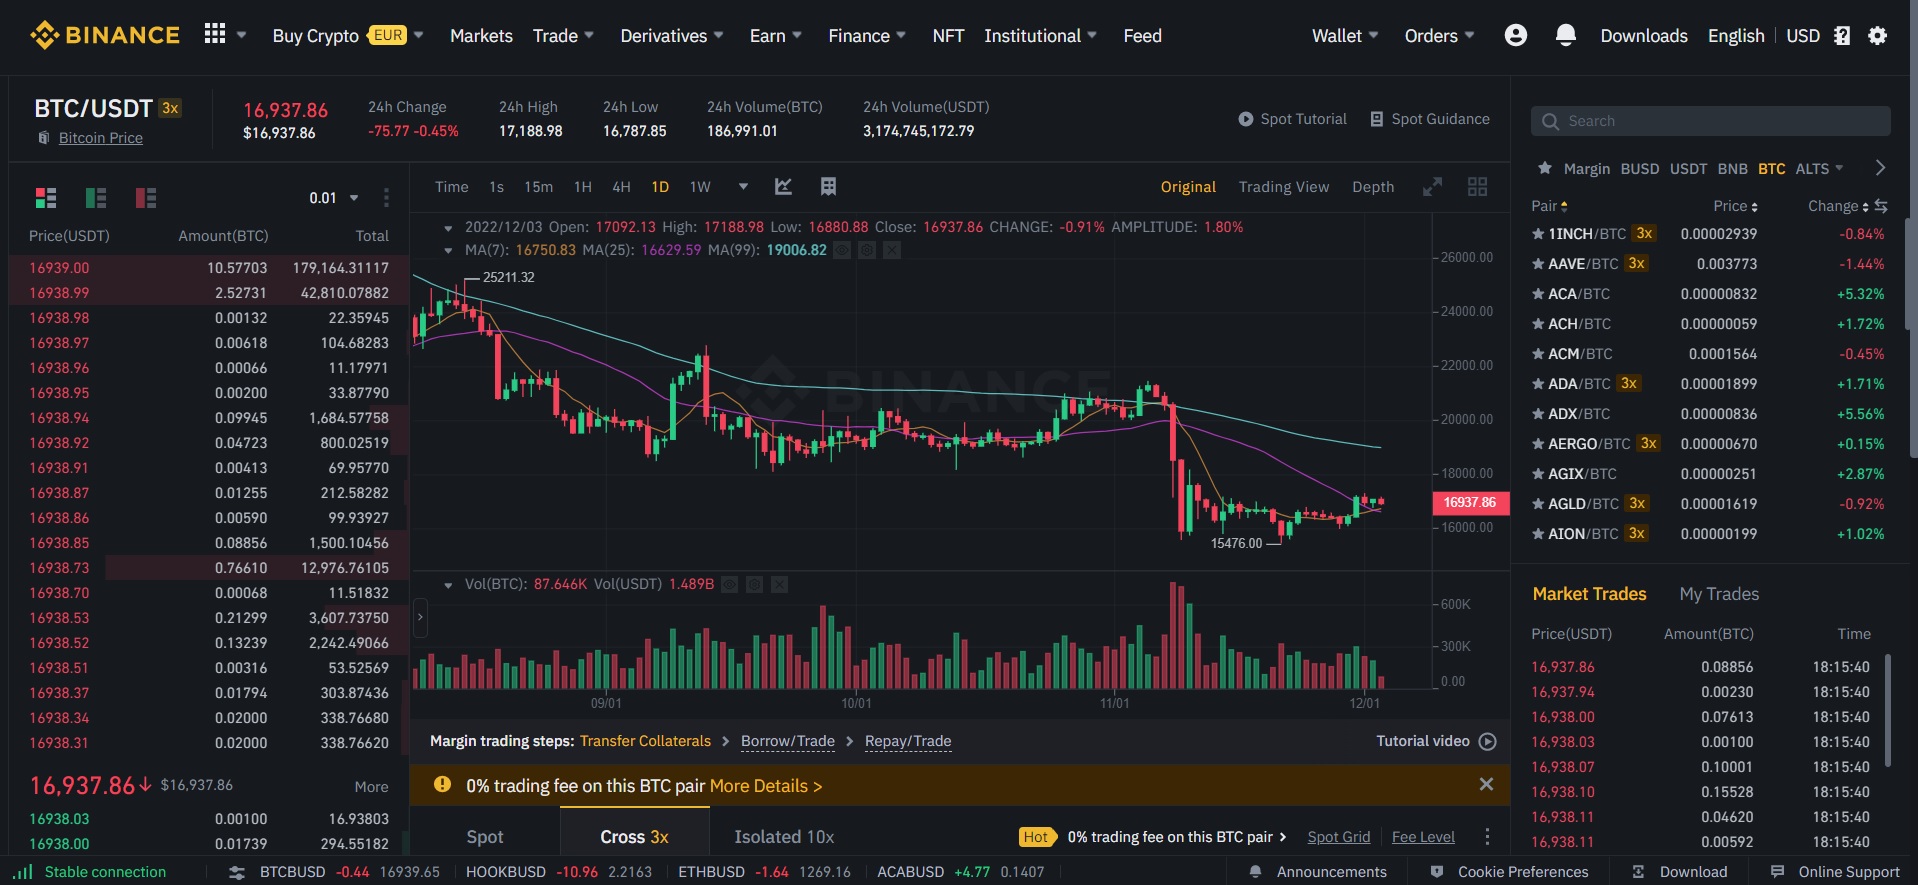Open the settings gear icon
Viewport: 1918px width, 885px height.
[1878, 36]
